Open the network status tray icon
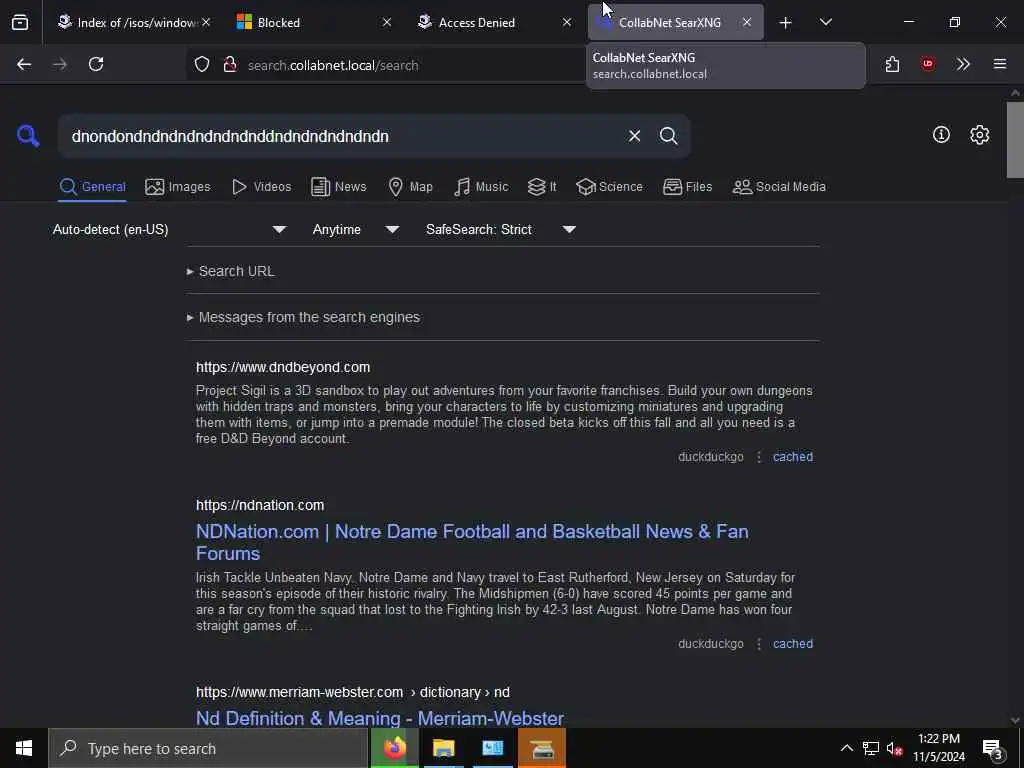The image size is (1024, 768). 870,748
